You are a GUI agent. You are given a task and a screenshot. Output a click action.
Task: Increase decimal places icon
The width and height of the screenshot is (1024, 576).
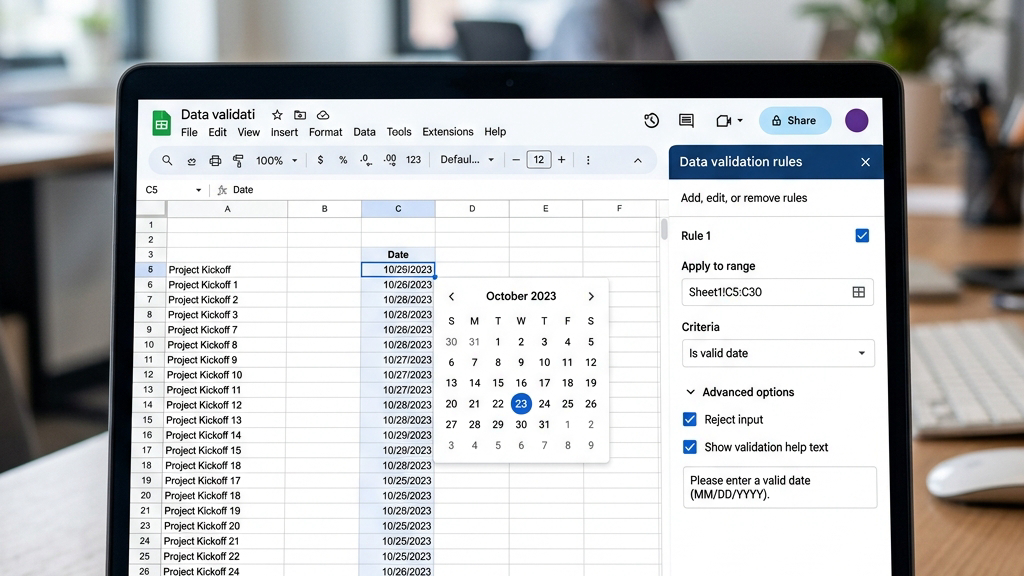click(390, 160)
